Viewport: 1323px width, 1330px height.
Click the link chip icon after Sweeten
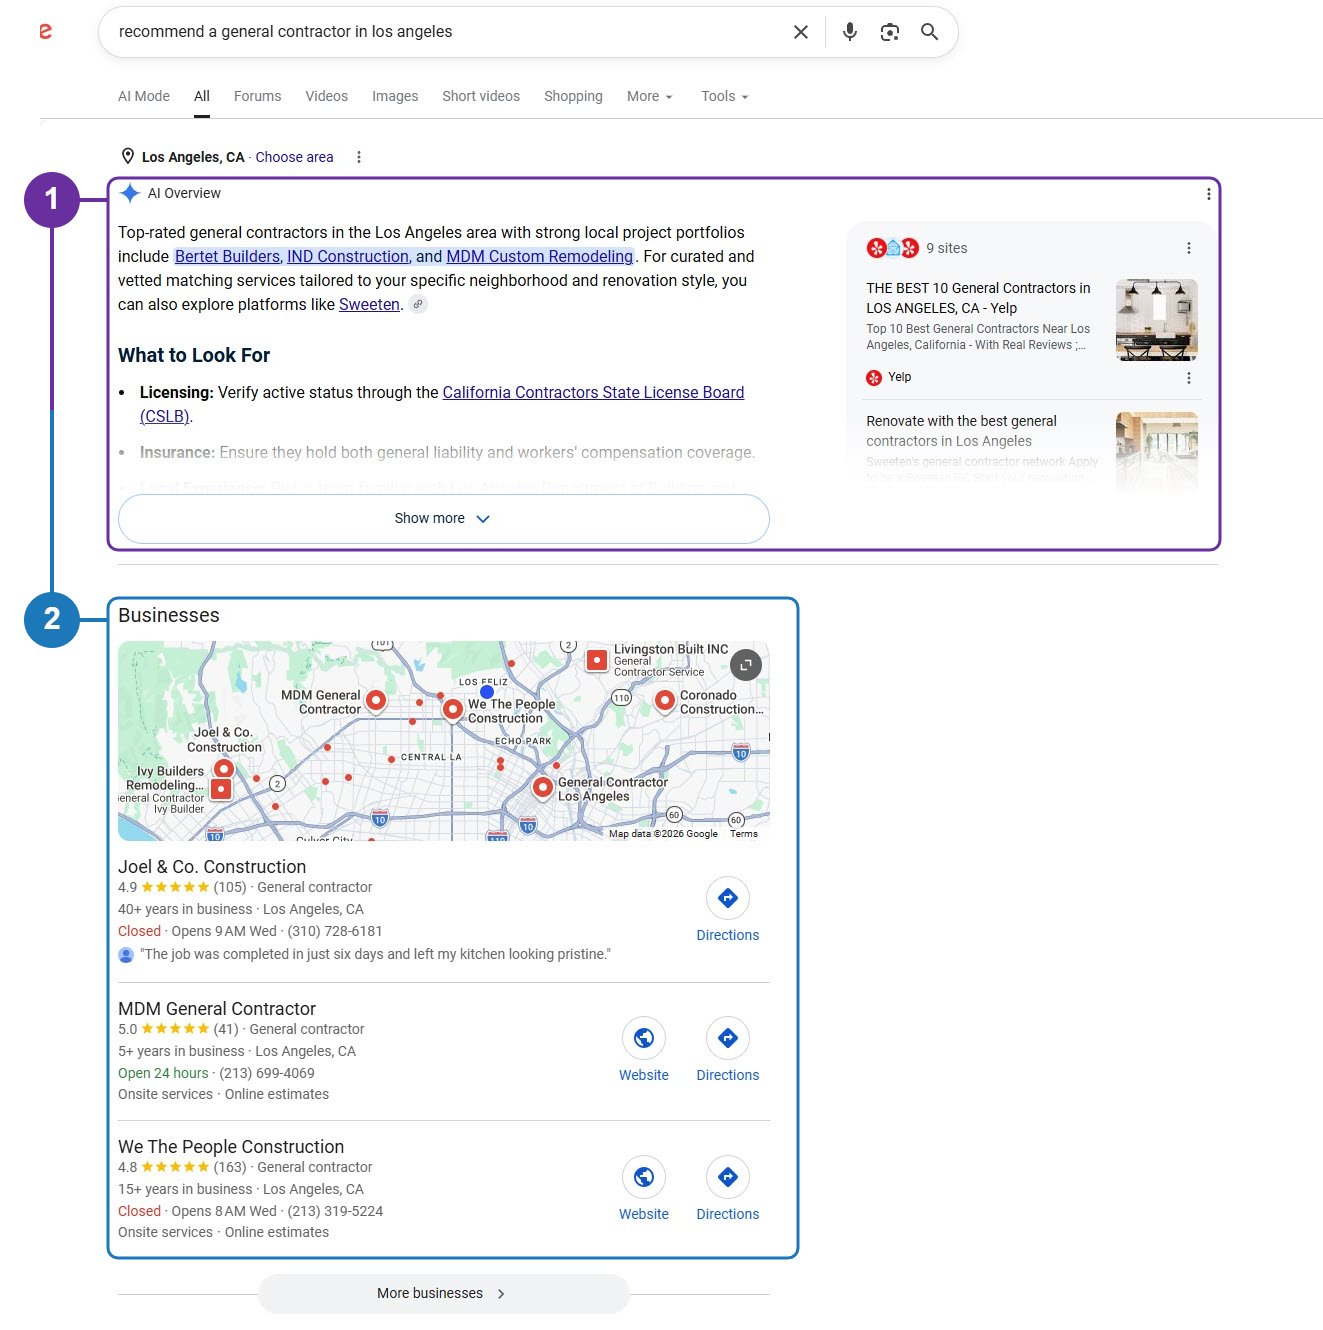coord(418,304)
